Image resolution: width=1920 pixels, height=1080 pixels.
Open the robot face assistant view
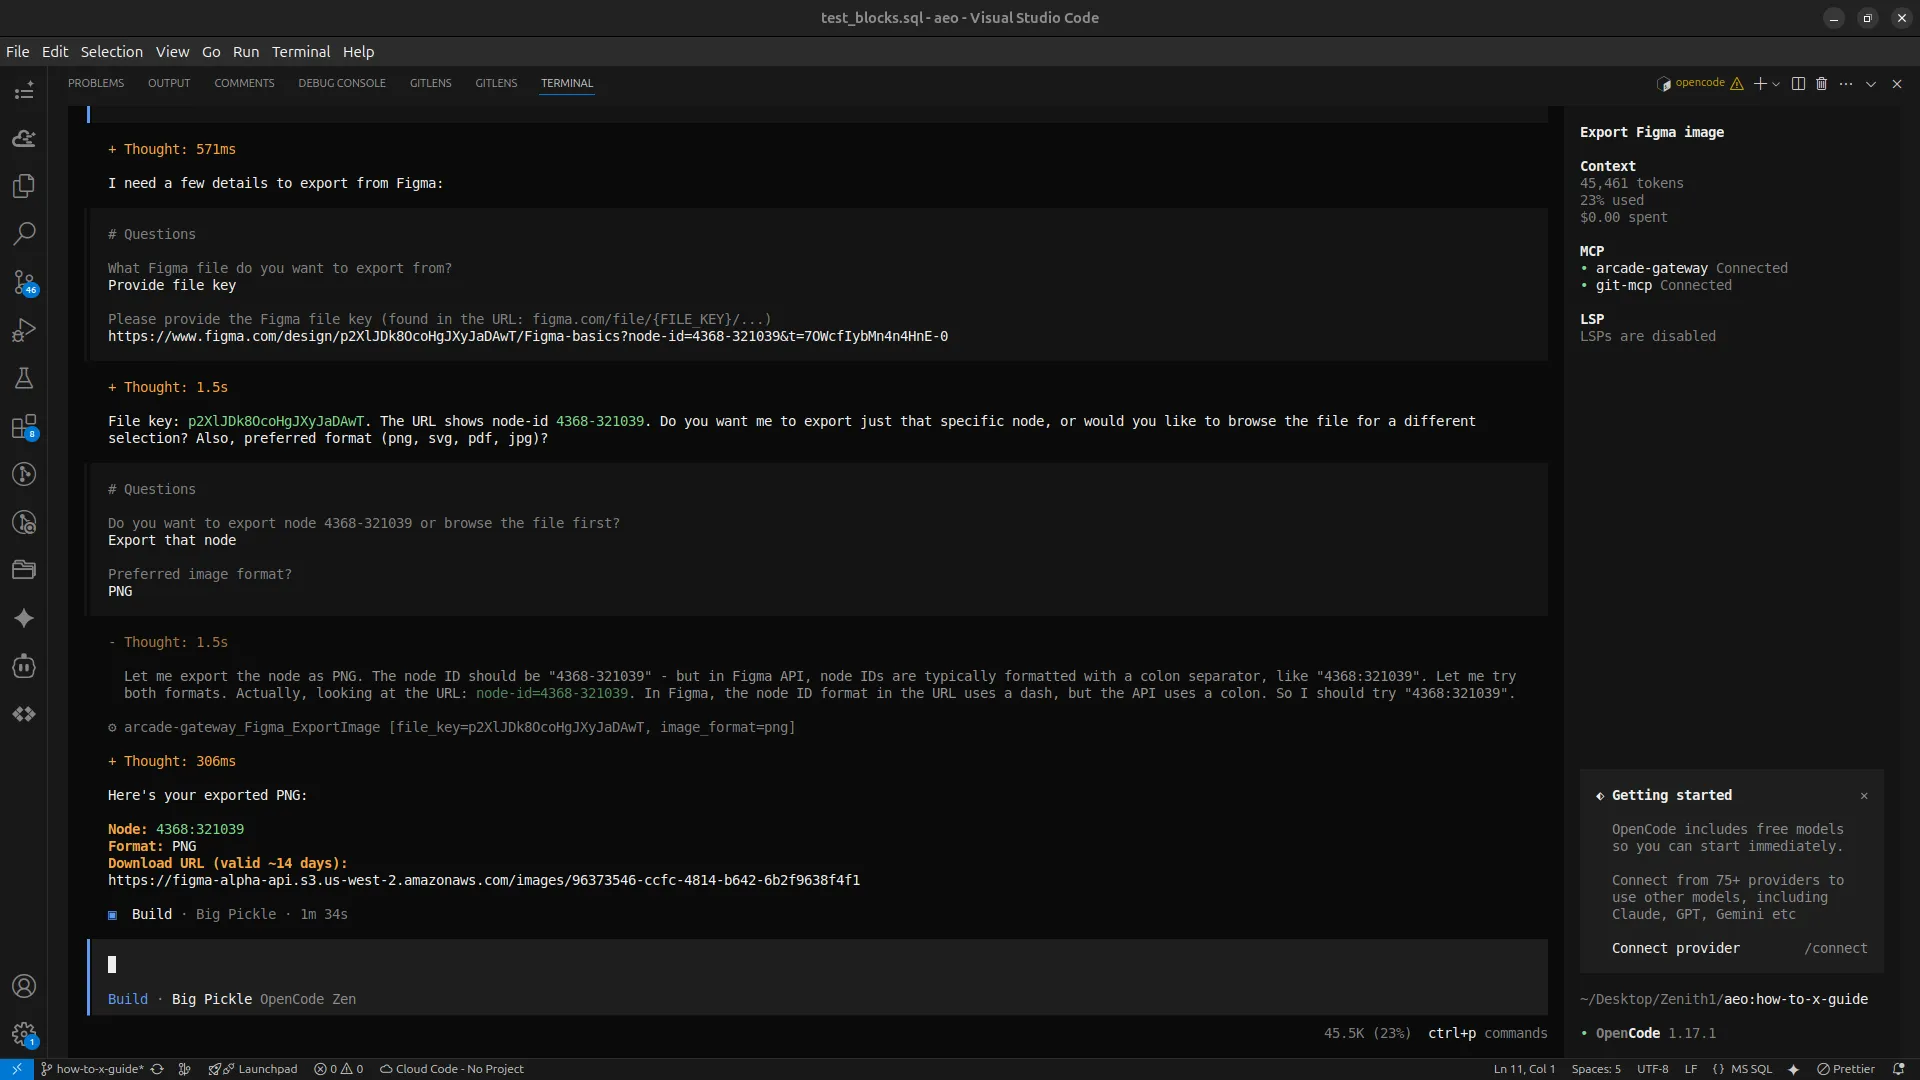[x=24, y=666]
